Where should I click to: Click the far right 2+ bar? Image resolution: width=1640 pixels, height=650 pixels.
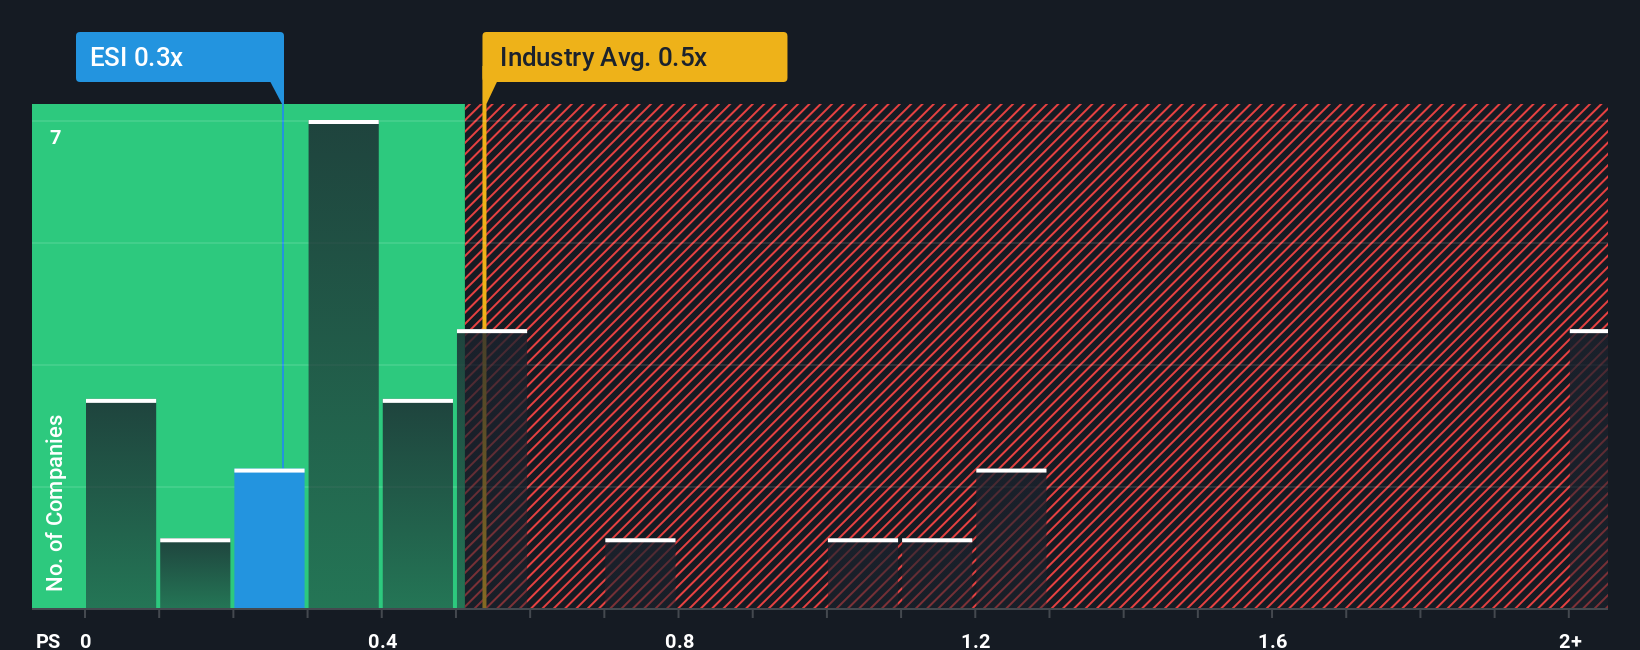pos(1589,469)
